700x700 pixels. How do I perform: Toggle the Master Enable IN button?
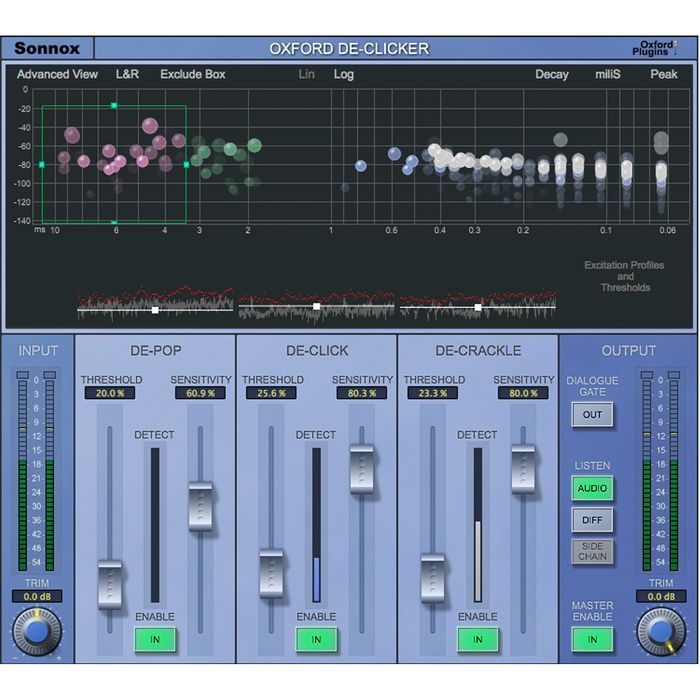[592, 639]
